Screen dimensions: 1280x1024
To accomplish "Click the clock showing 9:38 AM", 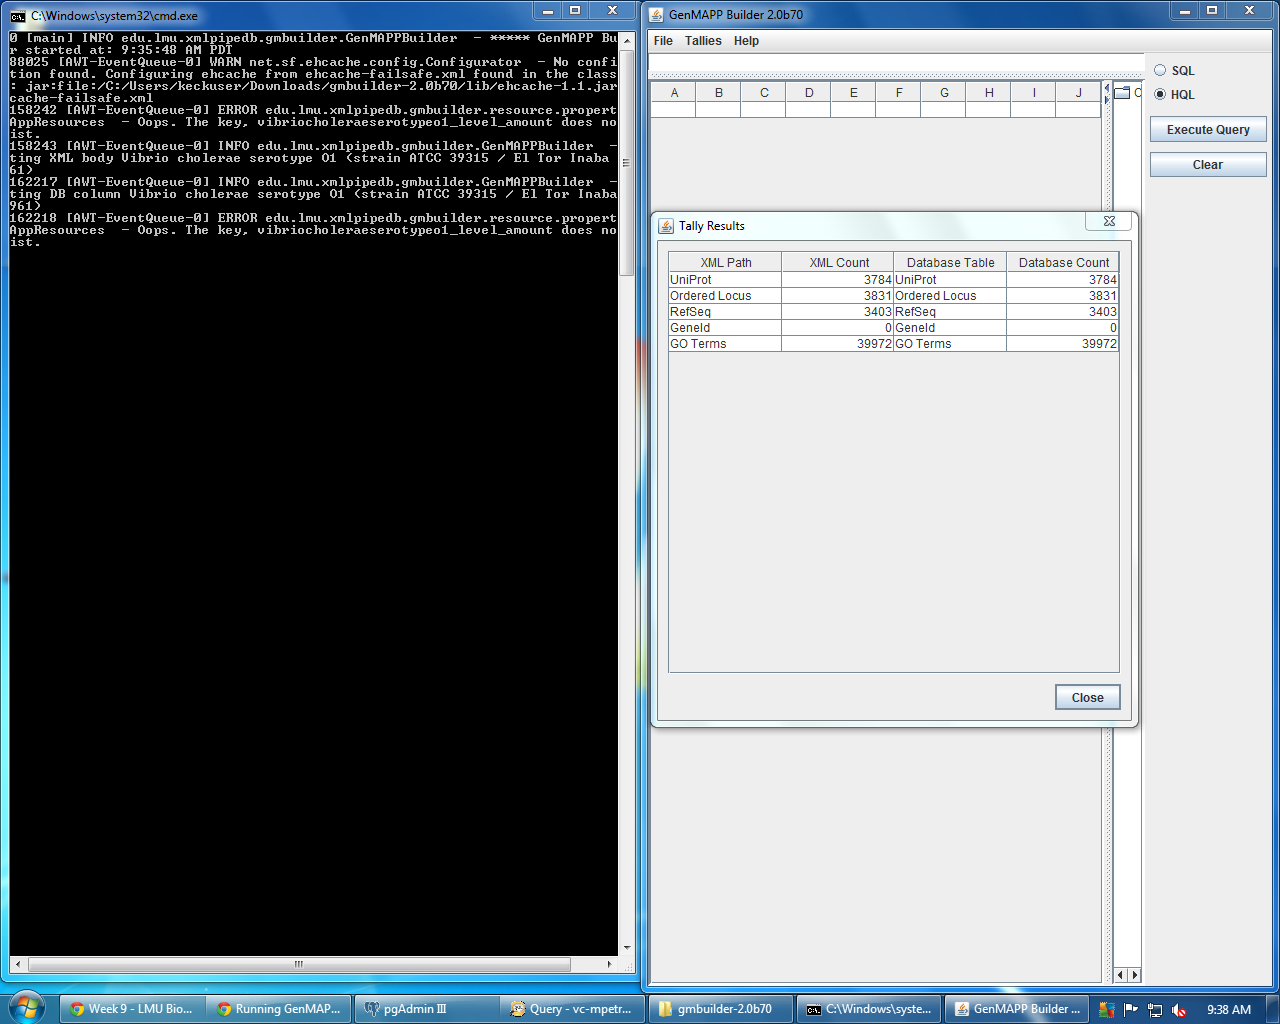I will (1229, 1010).
